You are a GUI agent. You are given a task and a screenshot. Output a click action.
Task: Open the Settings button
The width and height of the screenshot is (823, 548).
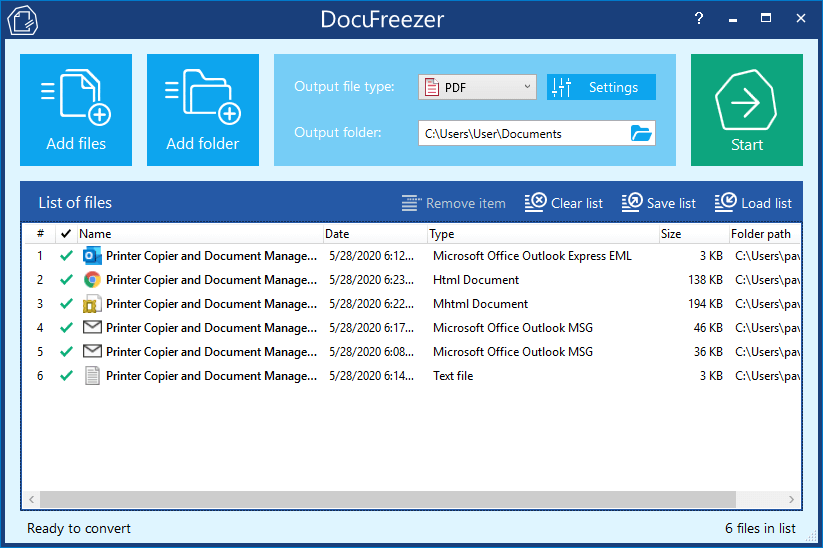(601, 87)
